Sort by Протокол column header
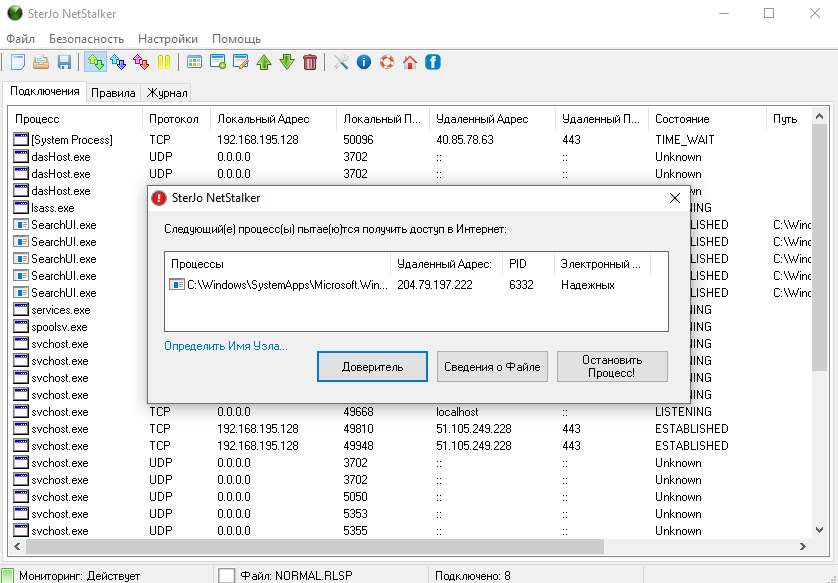 [x=176, y=119]
